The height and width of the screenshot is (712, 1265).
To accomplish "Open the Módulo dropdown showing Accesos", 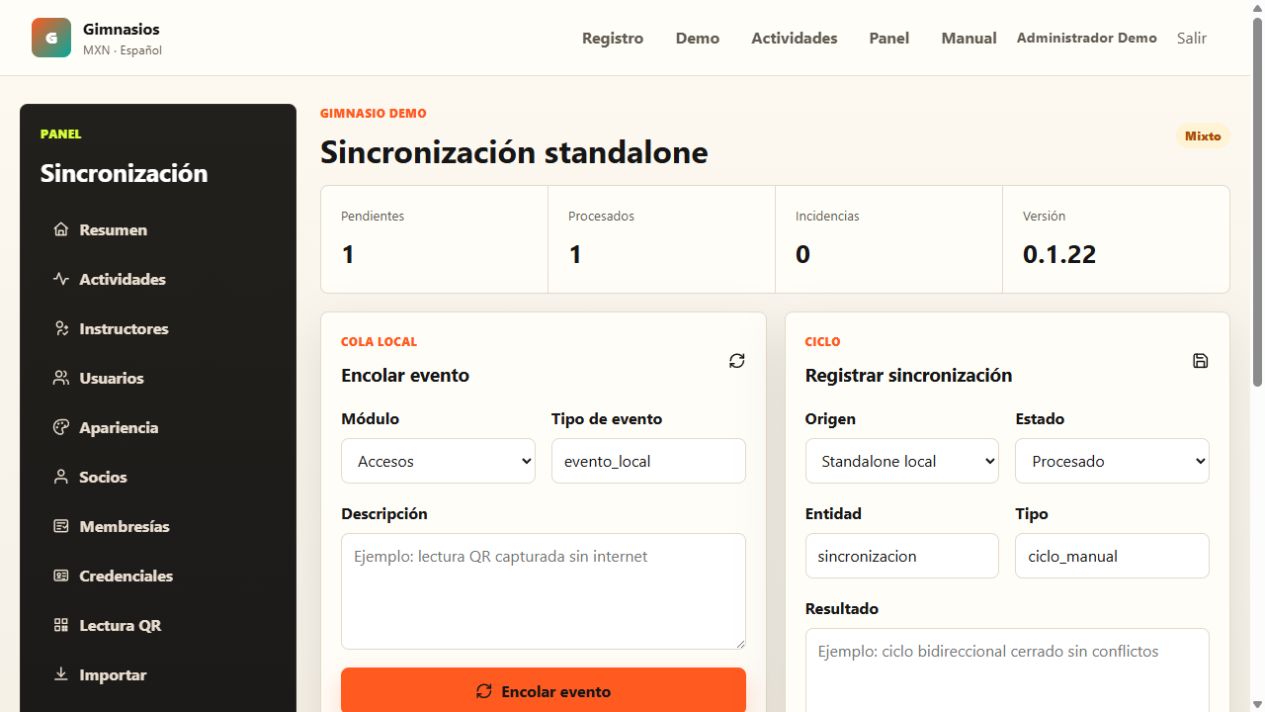I will click(x=438, y=461).
